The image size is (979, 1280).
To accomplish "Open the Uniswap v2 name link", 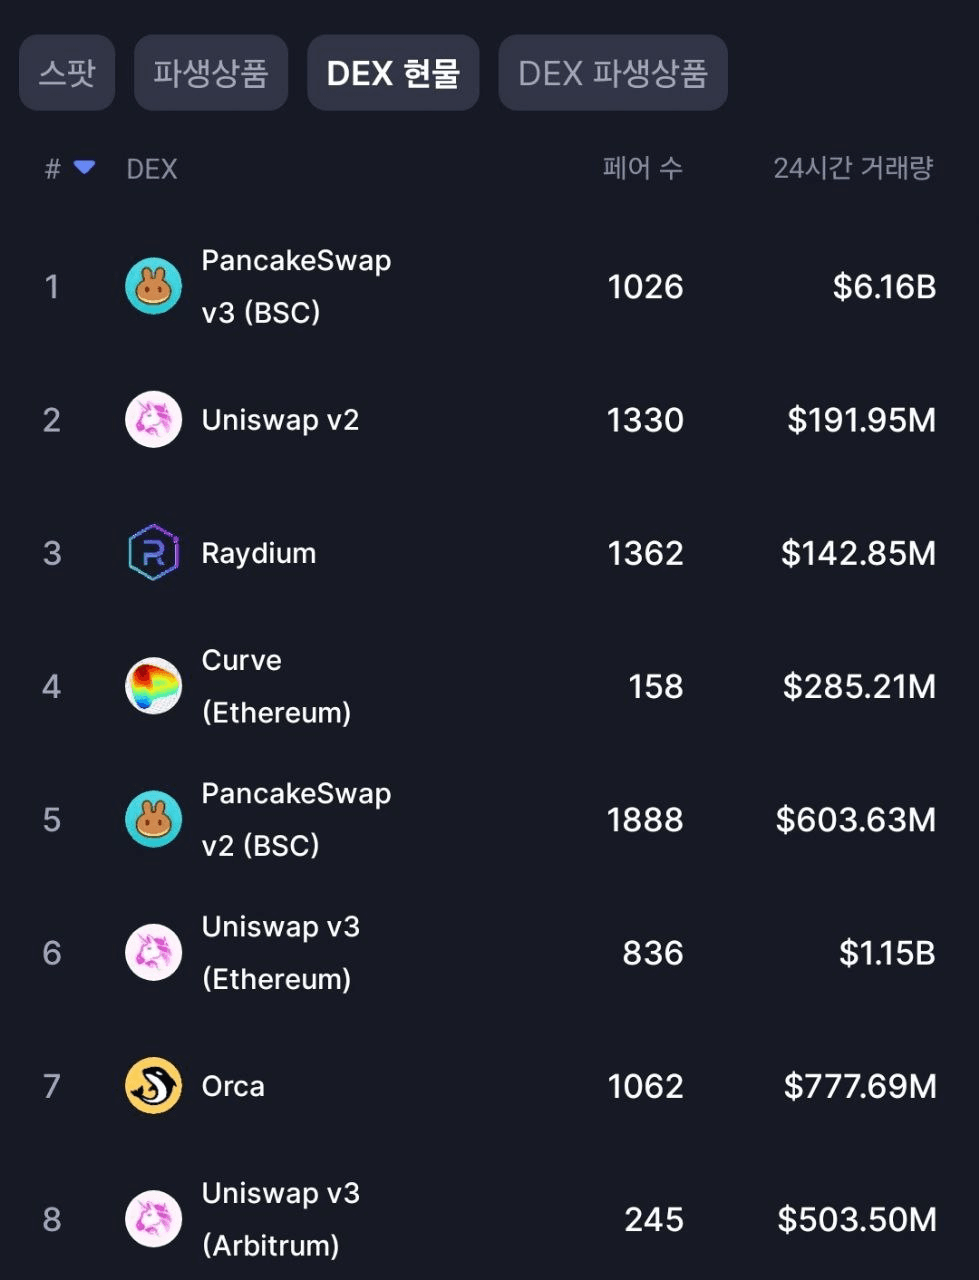I will [x=280, y=420].
